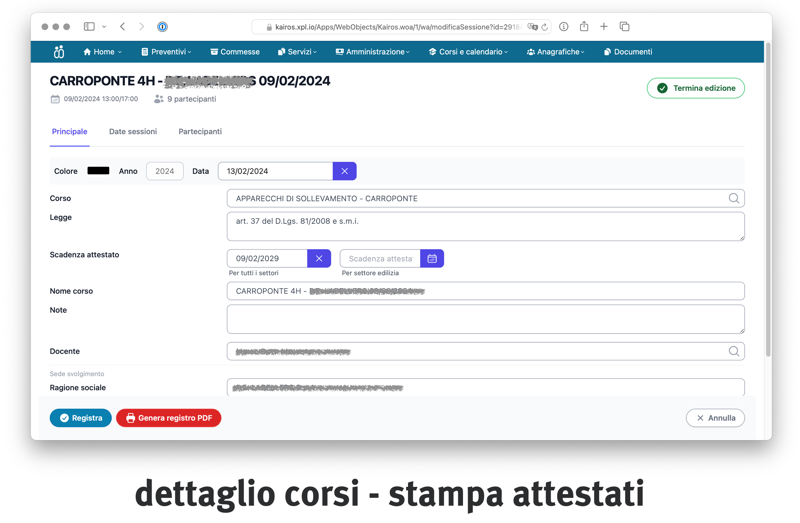Open a new Safari tab with plus
Image resolution: width=800 pixels, height=523 pixels.
pyautogui.click(x=604, y=27)
